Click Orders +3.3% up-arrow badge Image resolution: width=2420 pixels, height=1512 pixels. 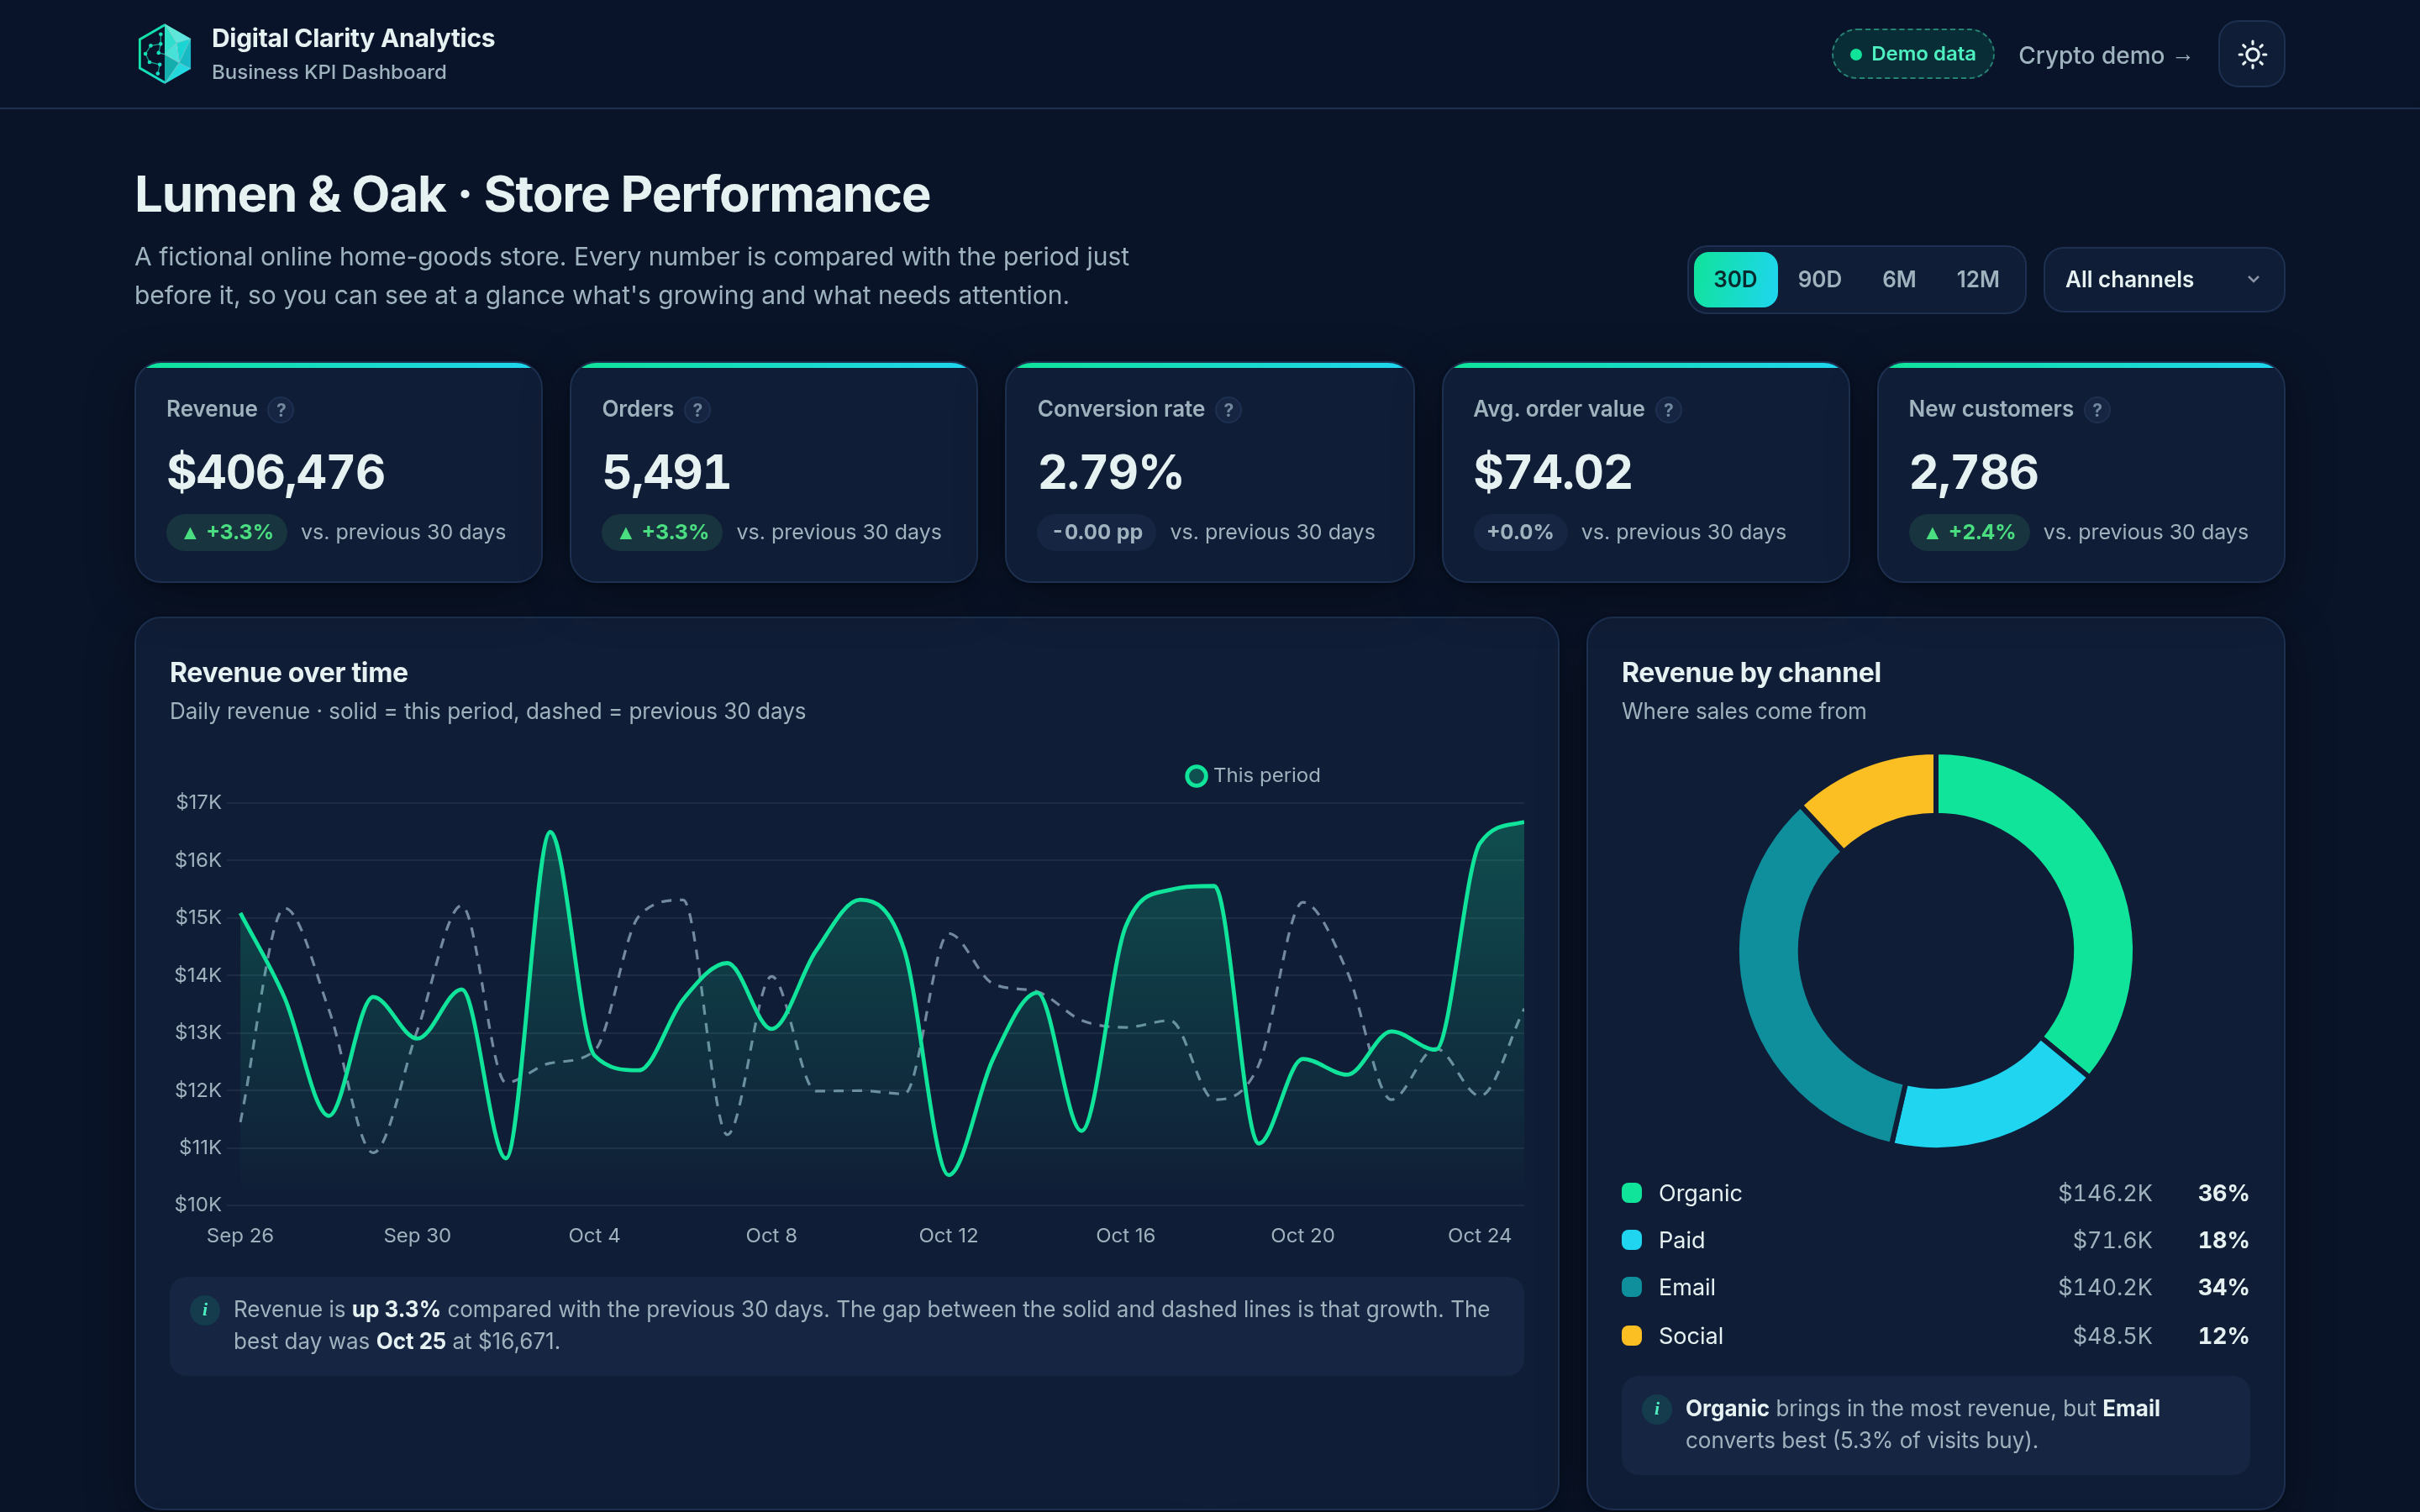coord(662,532)
